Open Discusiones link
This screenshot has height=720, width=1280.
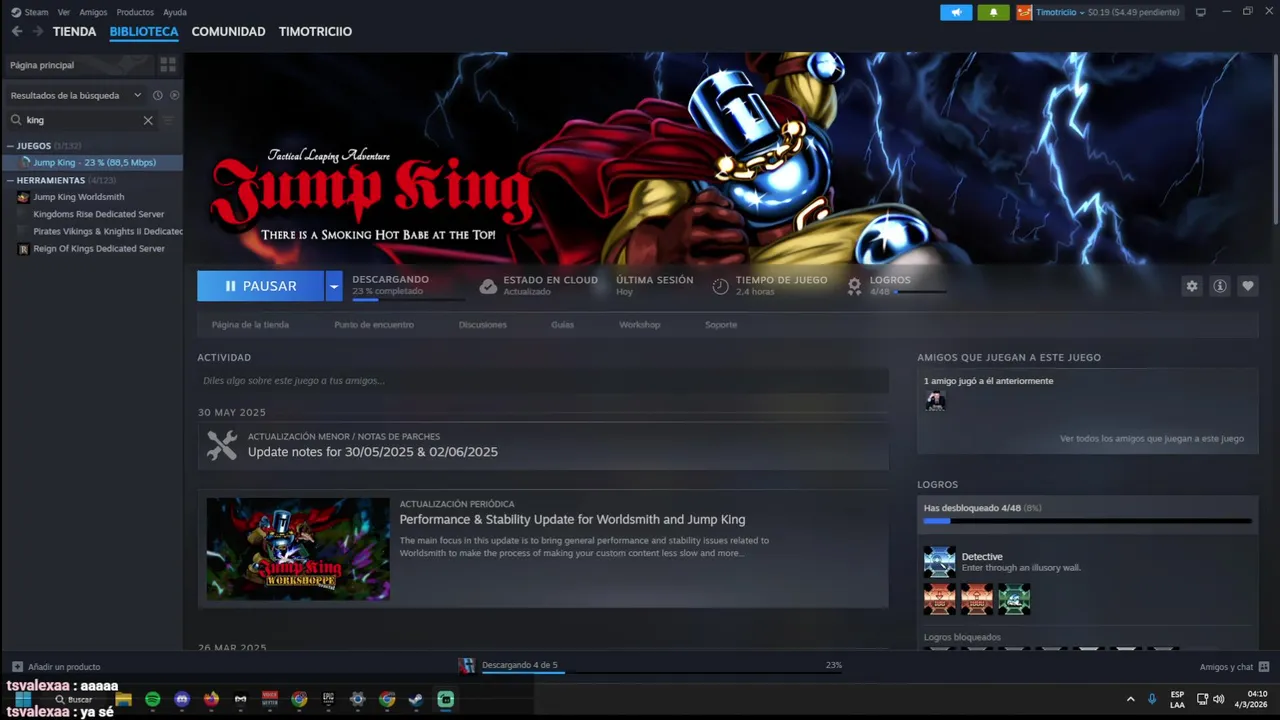tap(483, 325)
